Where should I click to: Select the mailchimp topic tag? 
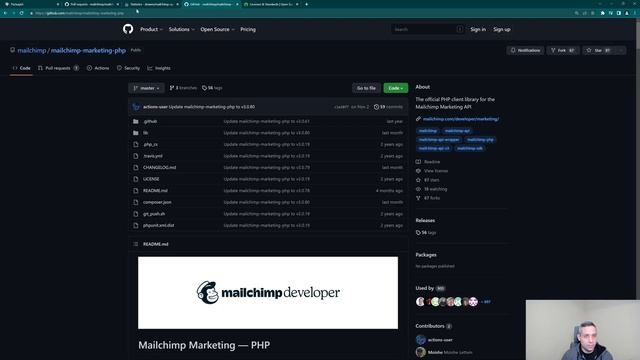(428, 131)
